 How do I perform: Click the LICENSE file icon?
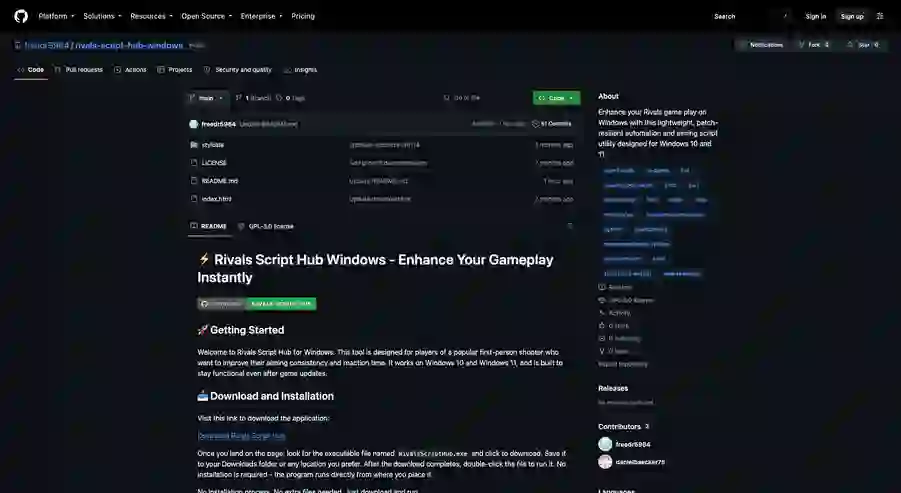click(194, 163)
